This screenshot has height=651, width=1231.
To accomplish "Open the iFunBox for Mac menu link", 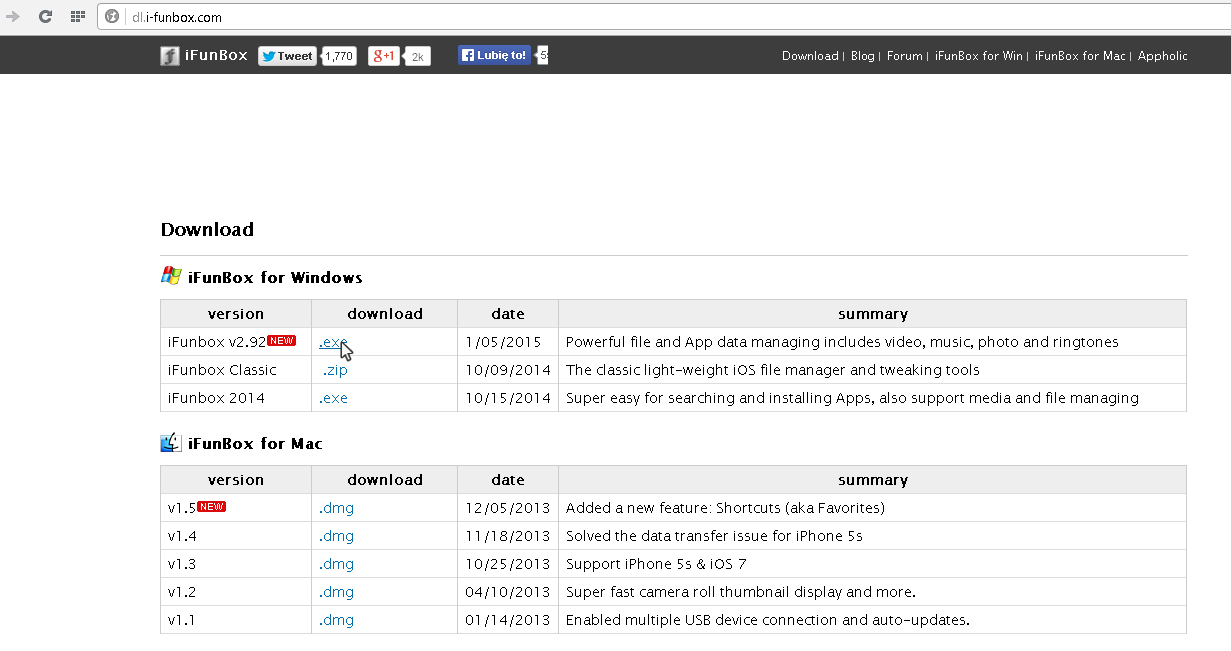I will (1080, 56).
